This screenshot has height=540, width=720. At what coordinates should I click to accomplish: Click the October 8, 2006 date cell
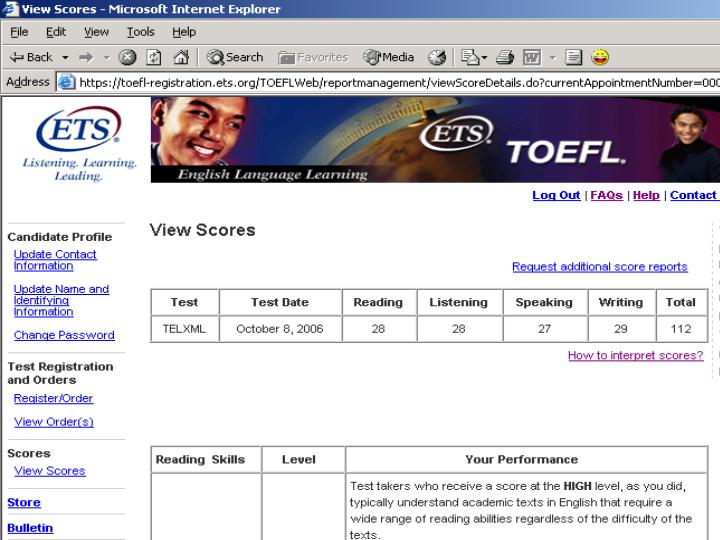pos(280,329)
